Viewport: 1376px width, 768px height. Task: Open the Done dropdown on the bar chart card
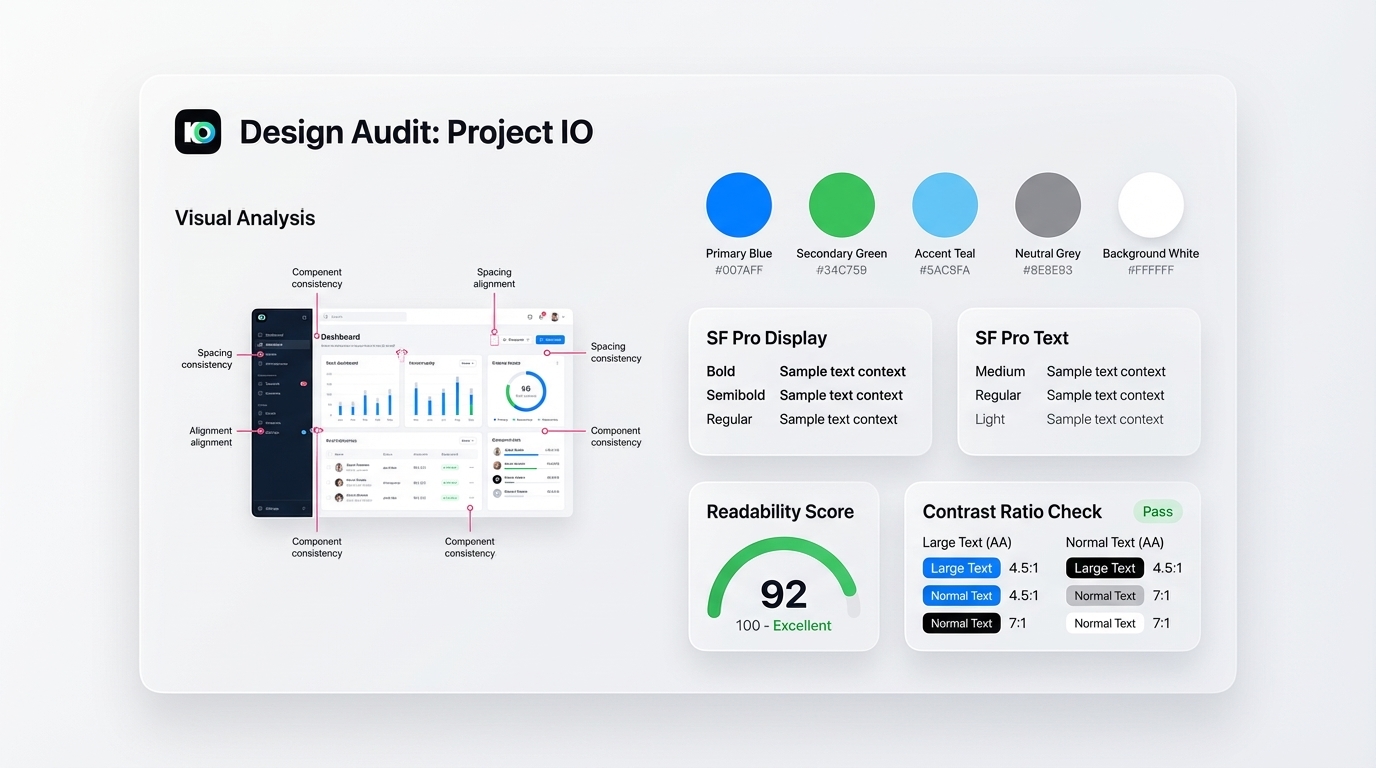(x=468, y=362)
